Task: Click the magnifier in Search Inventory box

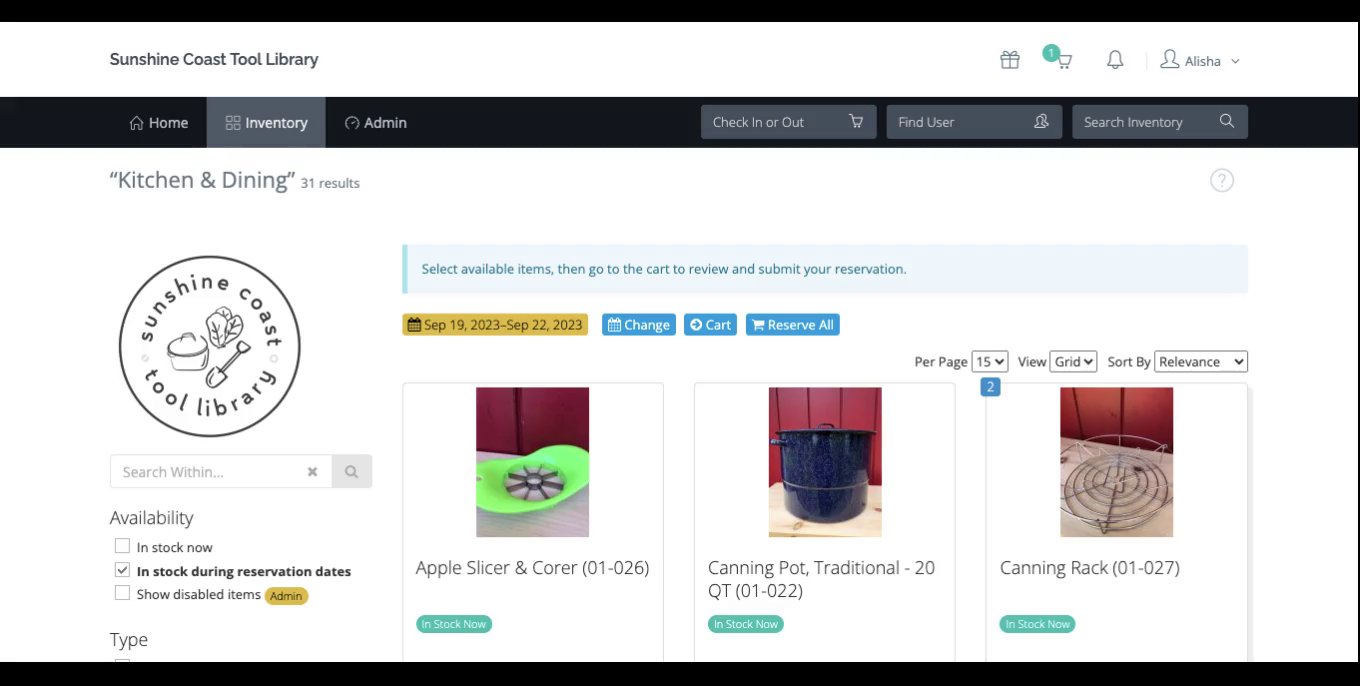Action: 1227,121
